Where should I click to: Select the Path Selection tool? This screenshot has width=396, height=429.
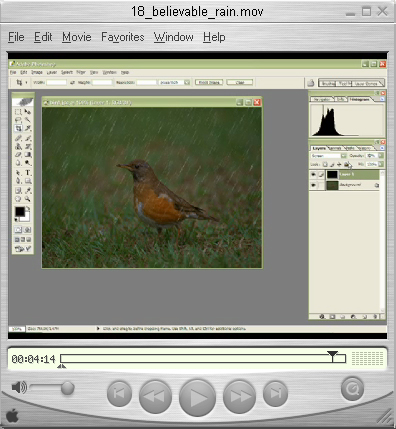click(x=18, y=173)
